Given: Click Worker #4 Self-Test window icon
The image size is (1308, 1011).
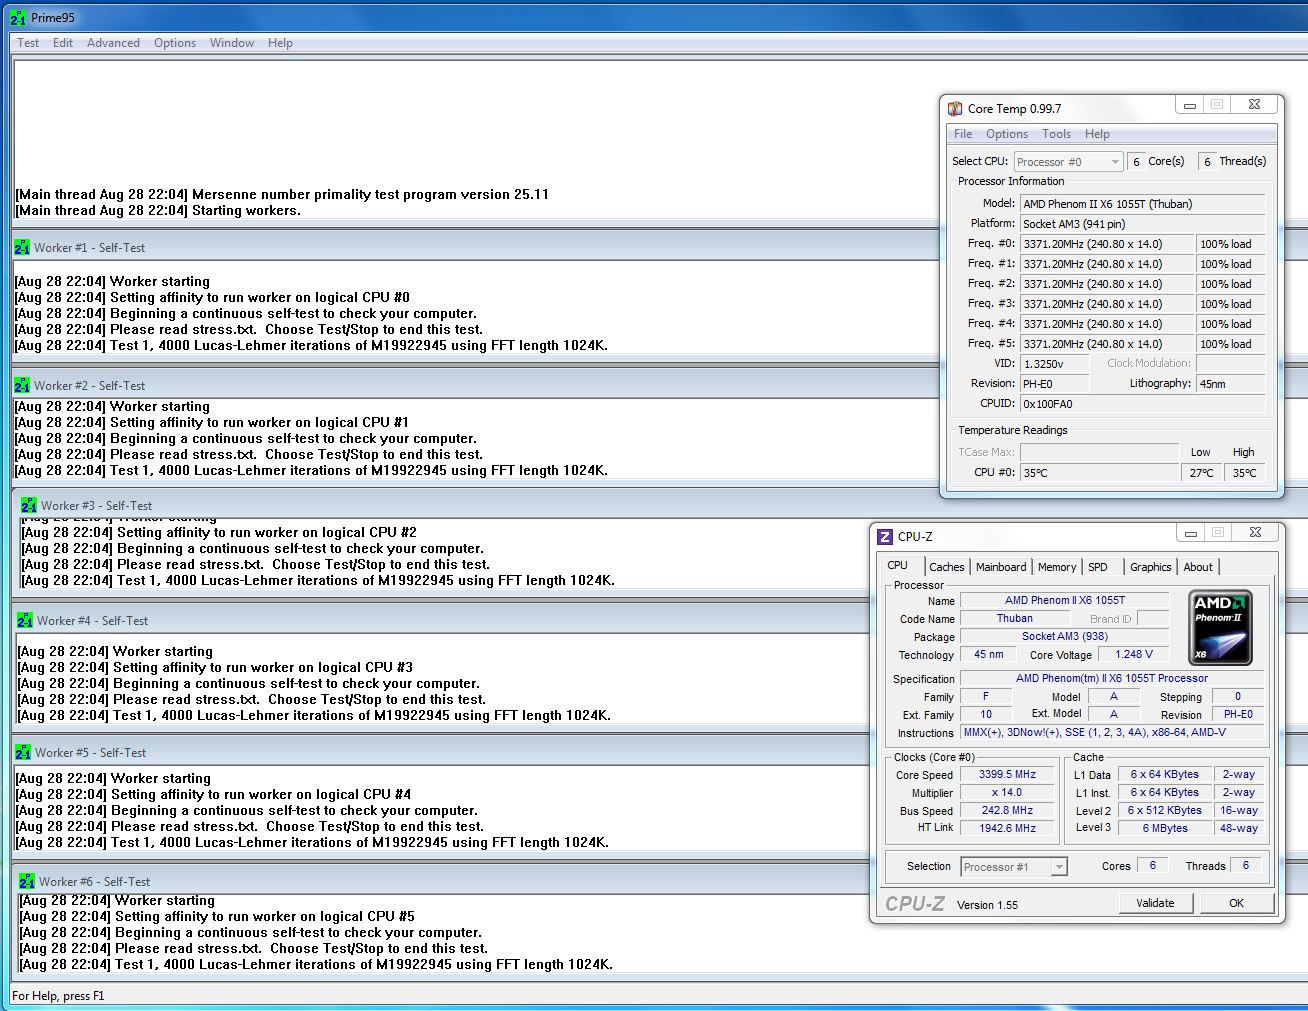Looking at the screenshot, I should tap(25, 620).
